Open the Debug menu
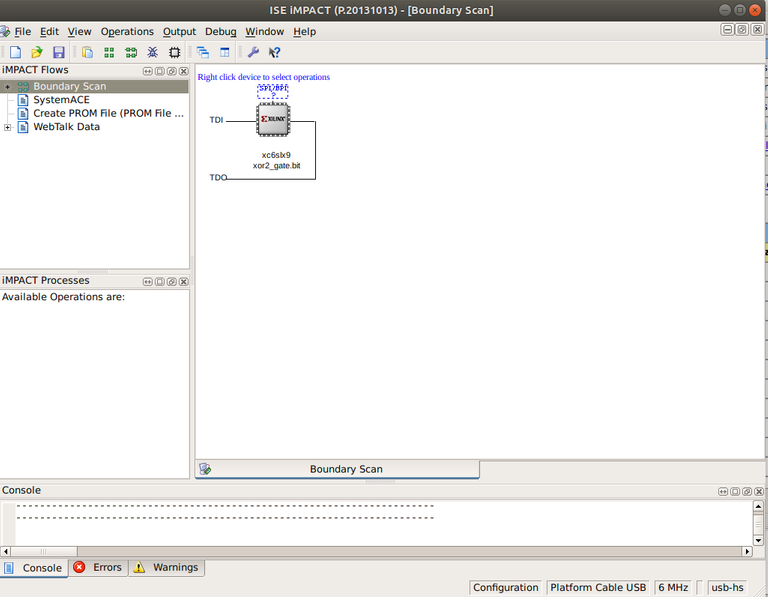The height and width of the screenshot is (597, 768). (x=220, y=32)
